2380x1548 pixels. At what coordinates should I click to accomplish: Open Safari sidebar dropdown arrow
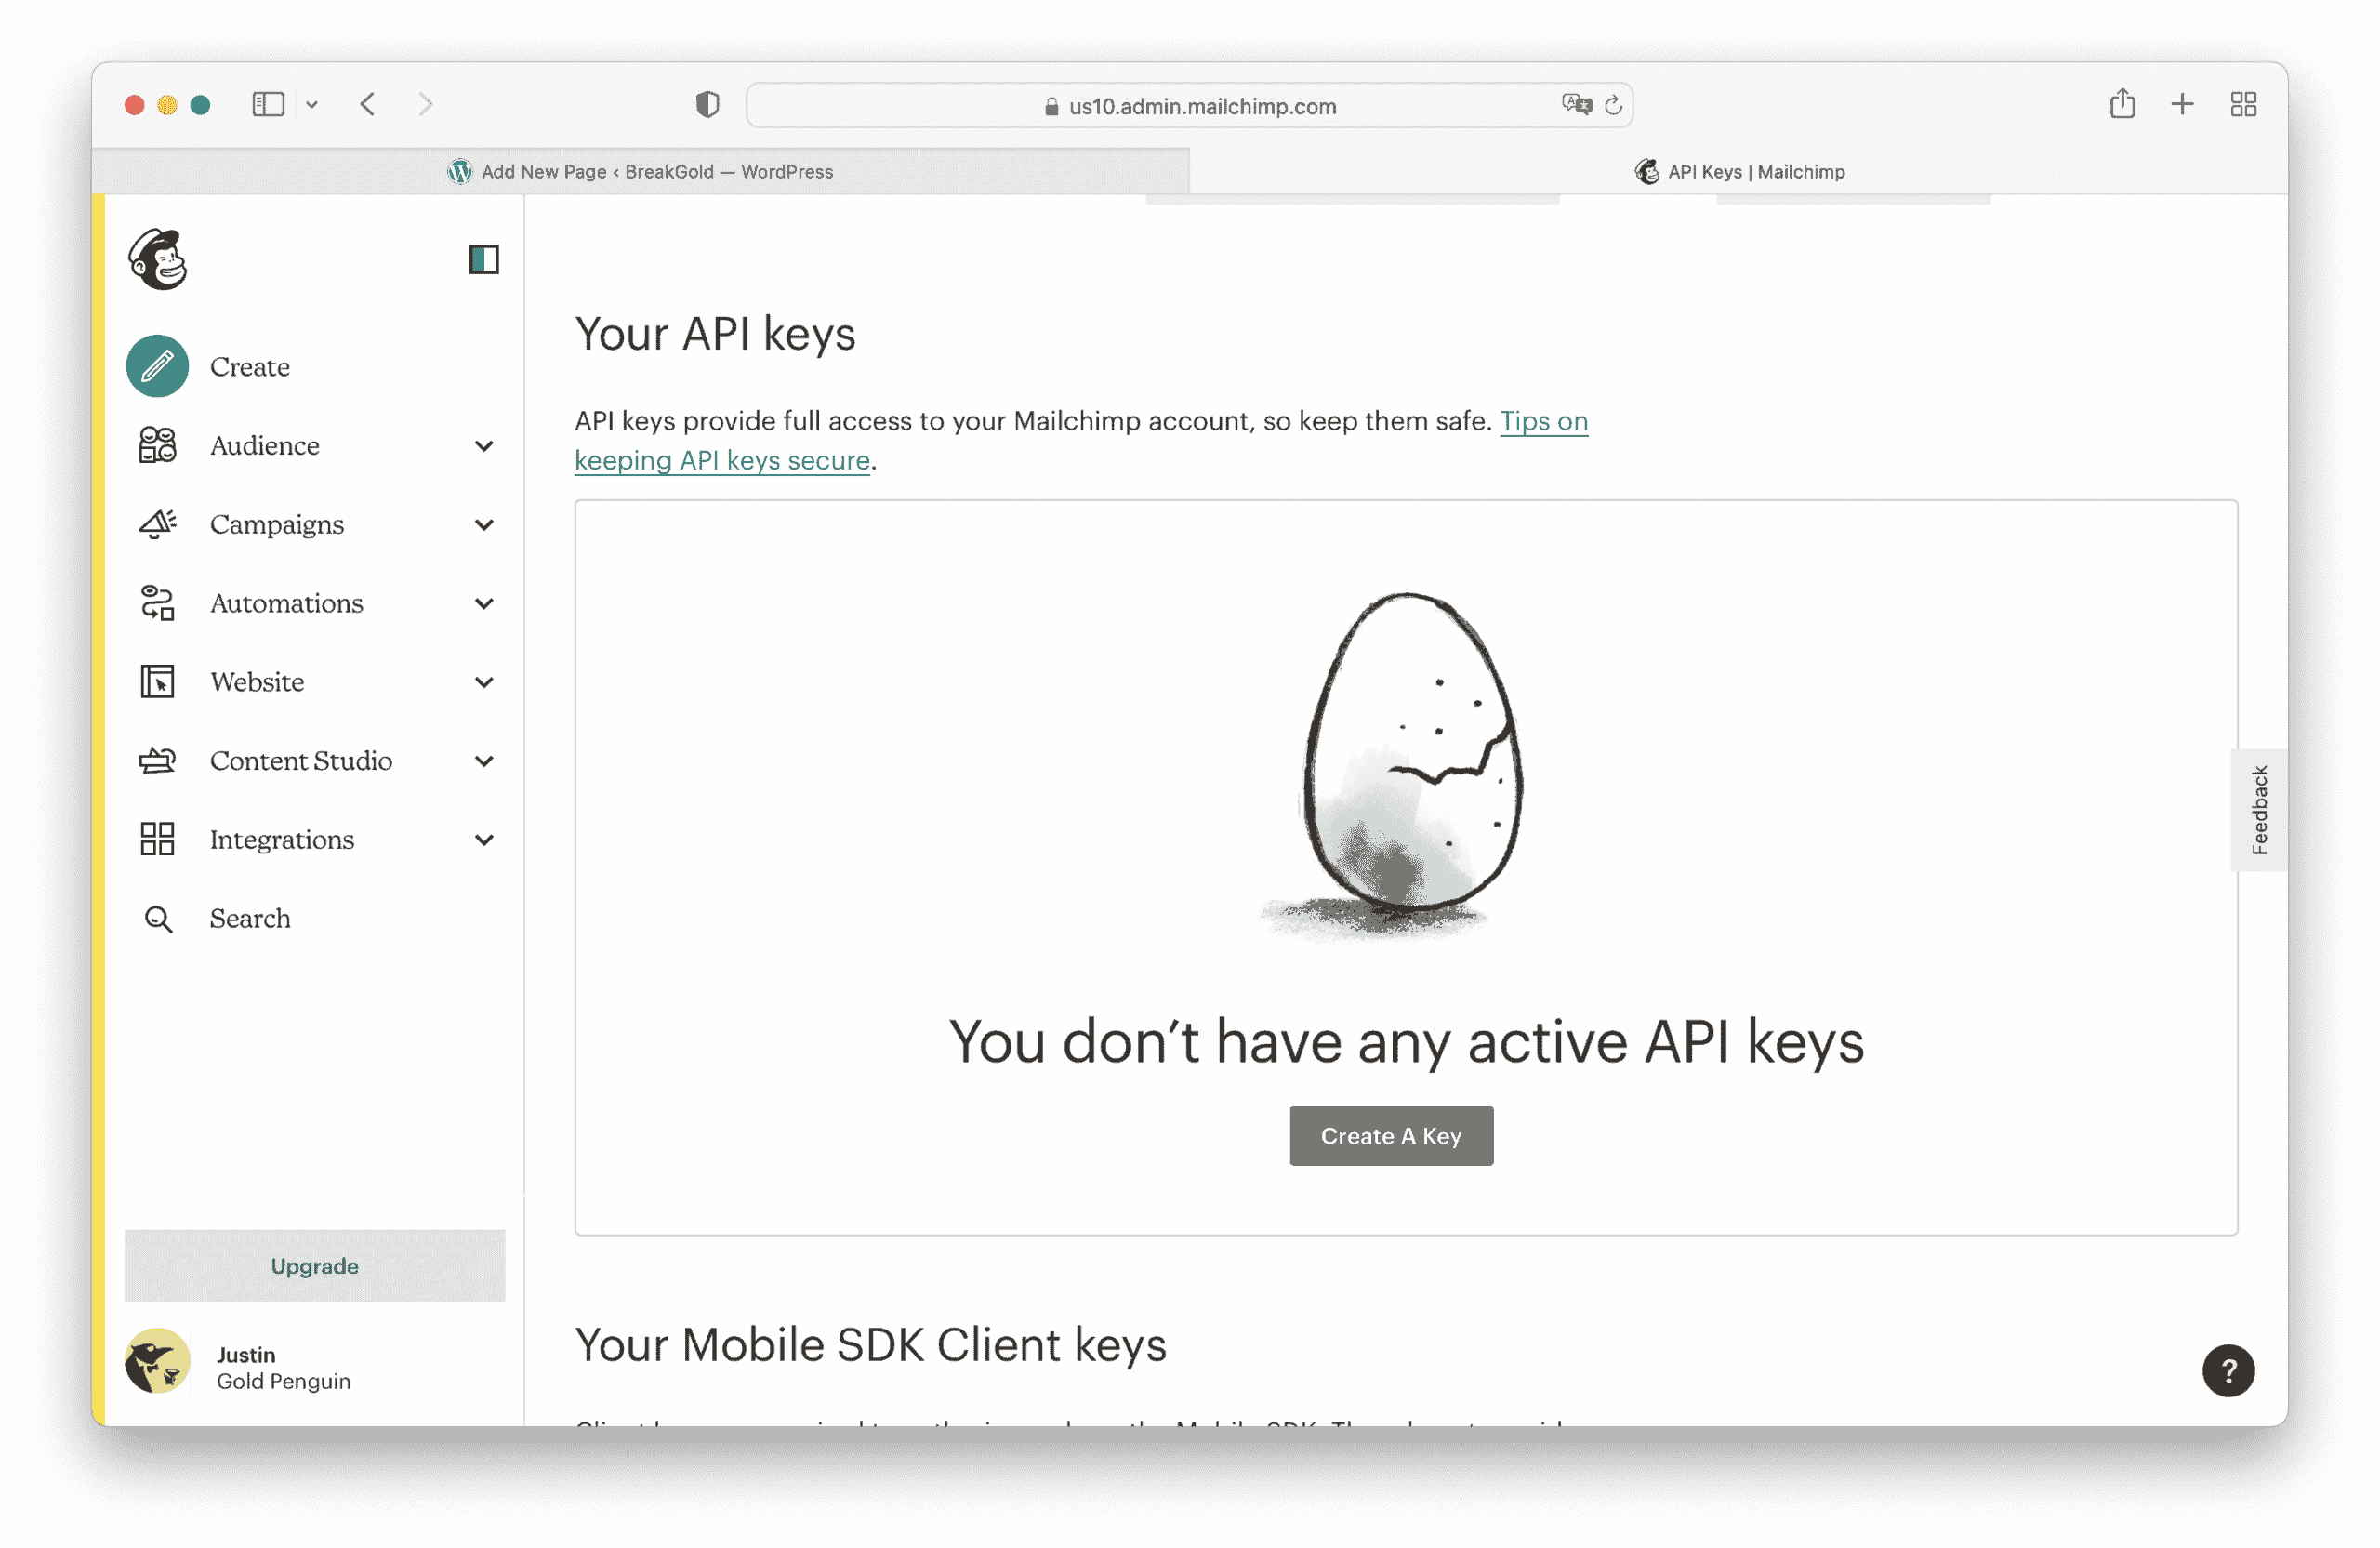tap(312, 104)
